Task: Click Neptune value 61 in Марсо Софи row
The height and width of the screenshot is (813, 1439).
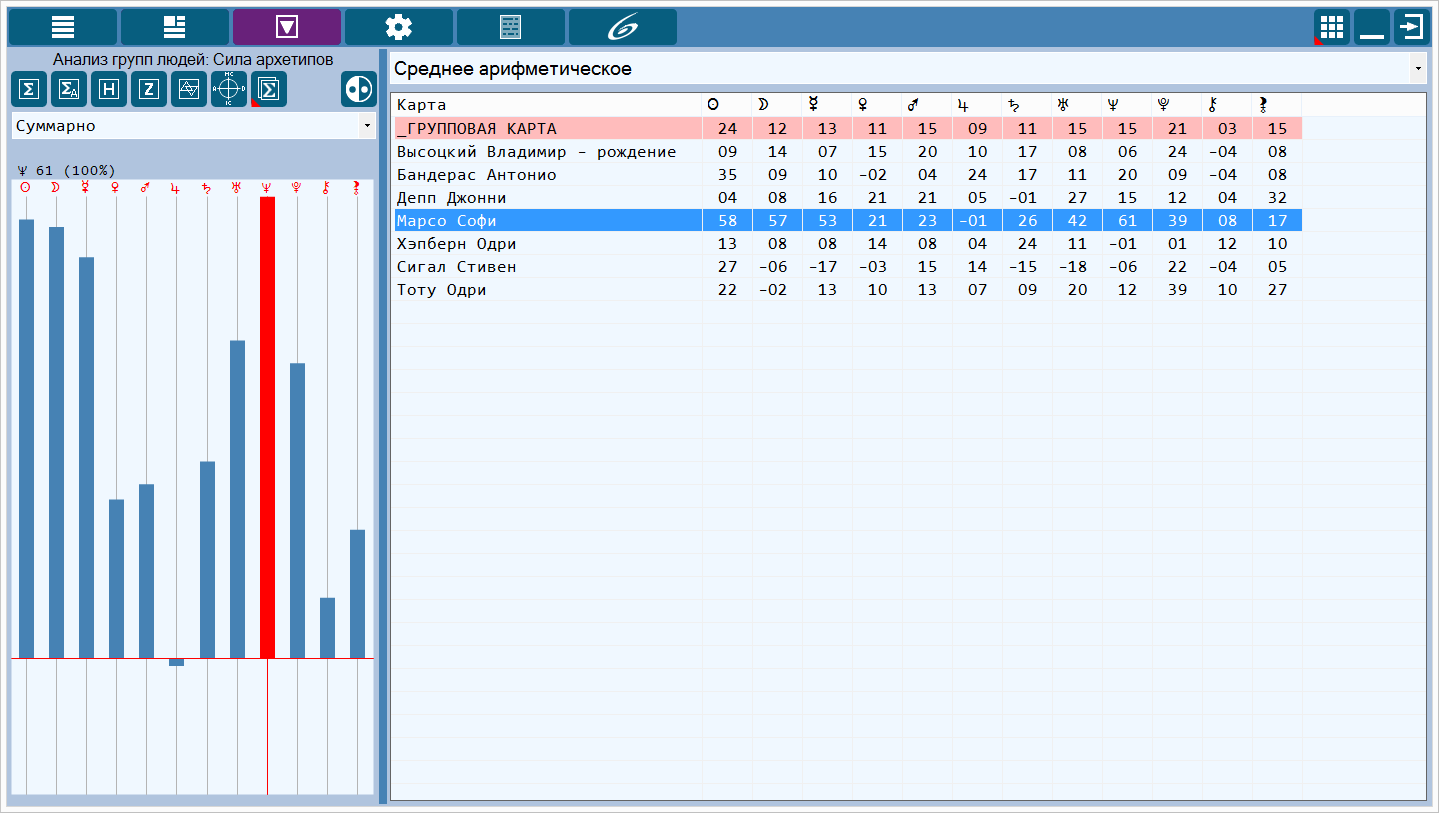Action: [x=1127, y=220]
